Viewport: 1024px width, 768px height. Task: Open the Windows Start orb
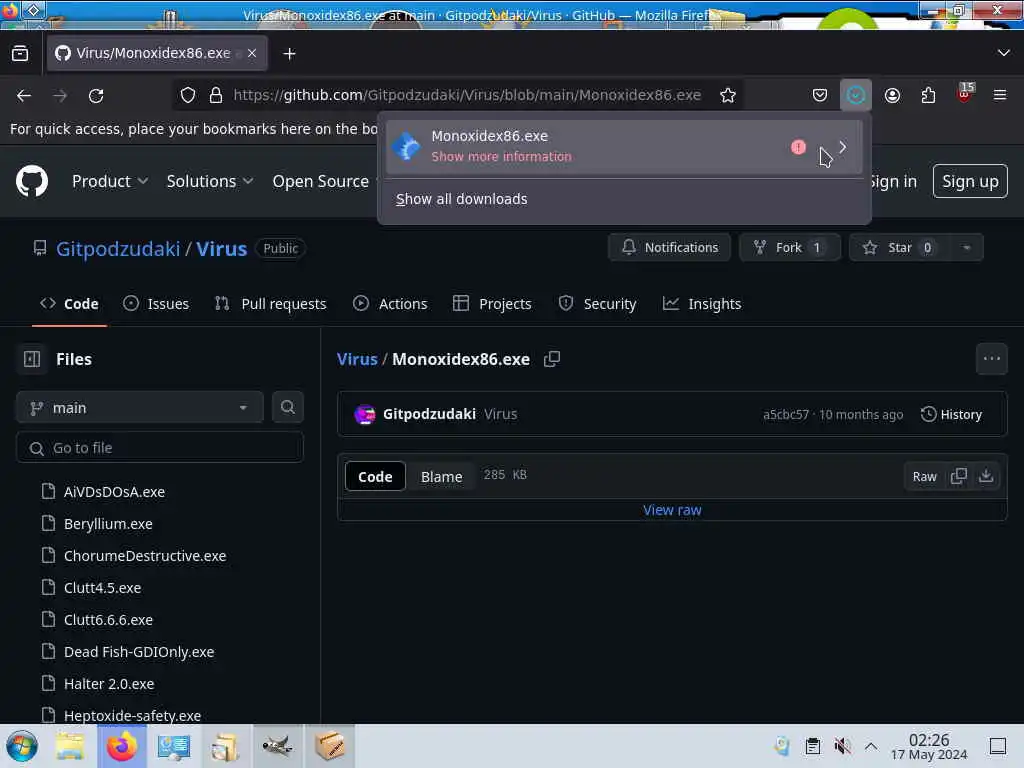tap(22, 746)
